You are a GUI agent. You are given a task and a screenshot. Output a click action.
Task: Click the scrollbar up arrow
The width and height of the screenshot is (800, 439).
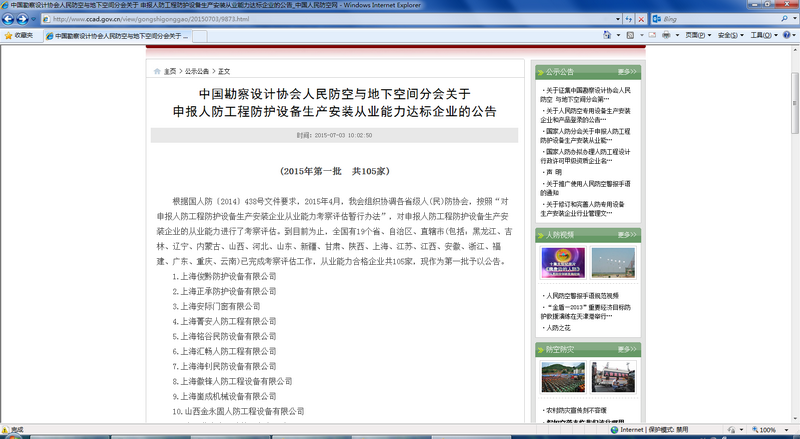click(795, 50)
